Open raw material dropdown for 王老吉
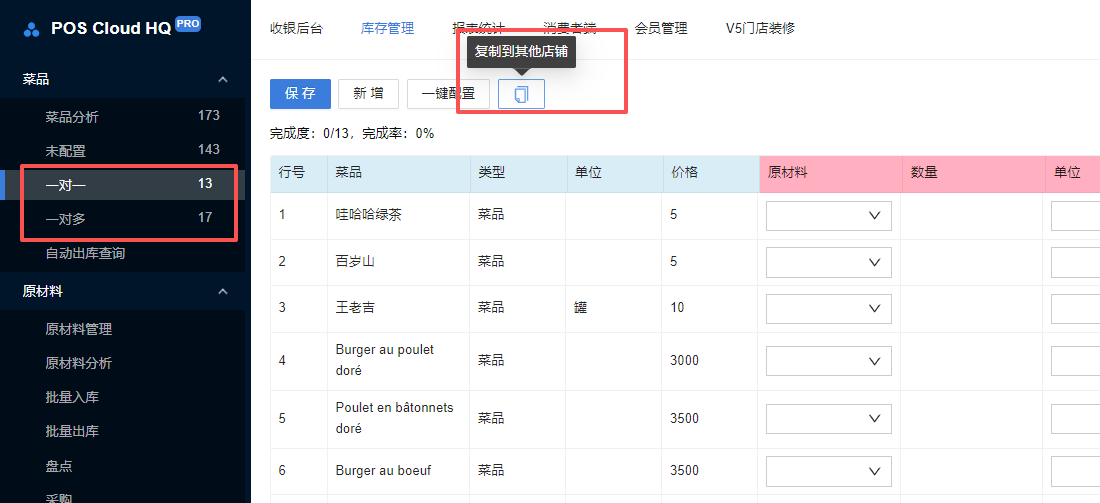Viewport: 1100px width, 503px height. tap(828, 308)
